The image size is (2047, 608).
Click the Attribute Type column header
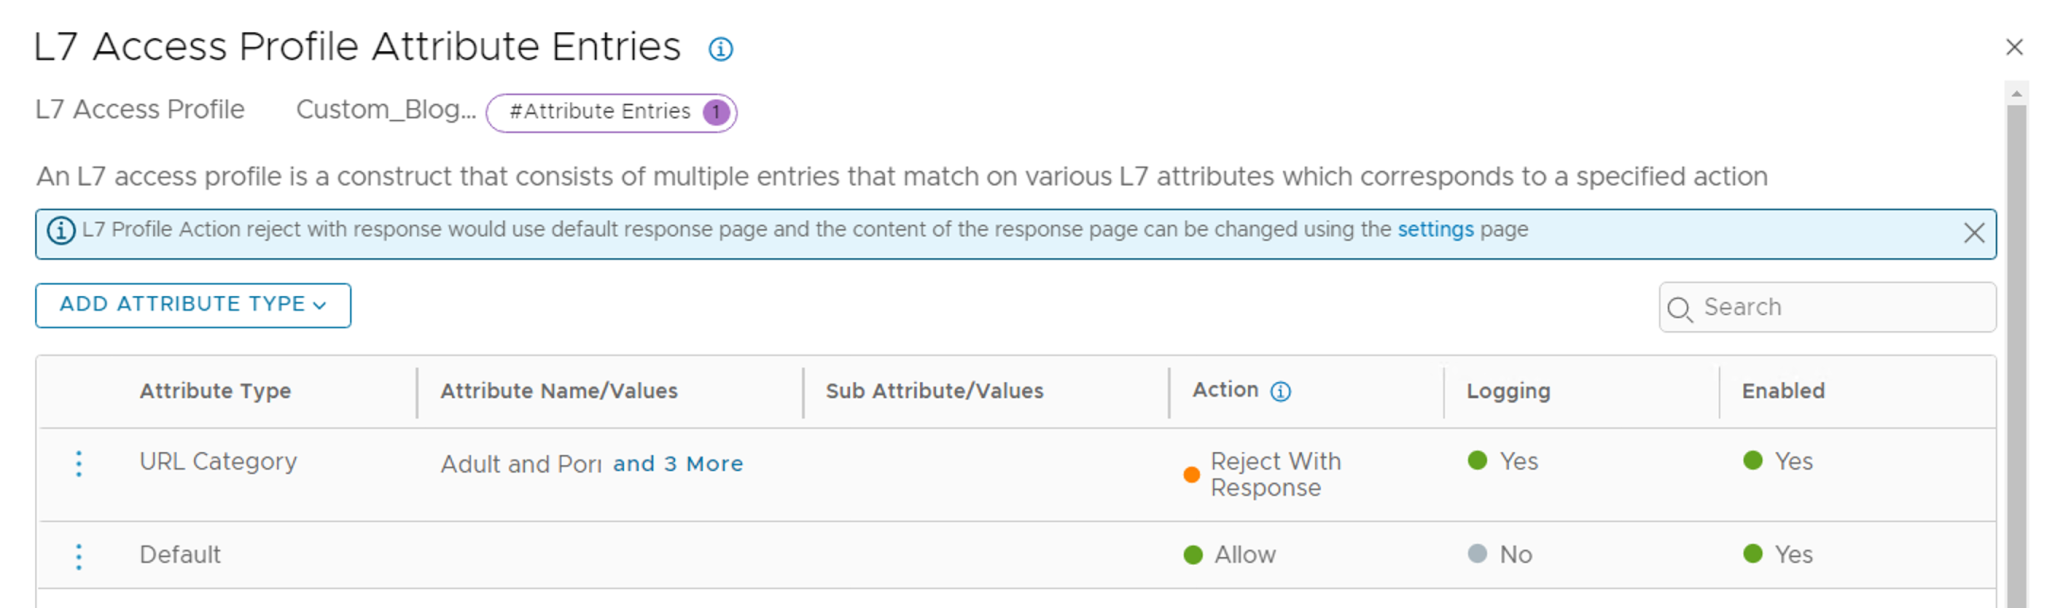click(215, 391)
